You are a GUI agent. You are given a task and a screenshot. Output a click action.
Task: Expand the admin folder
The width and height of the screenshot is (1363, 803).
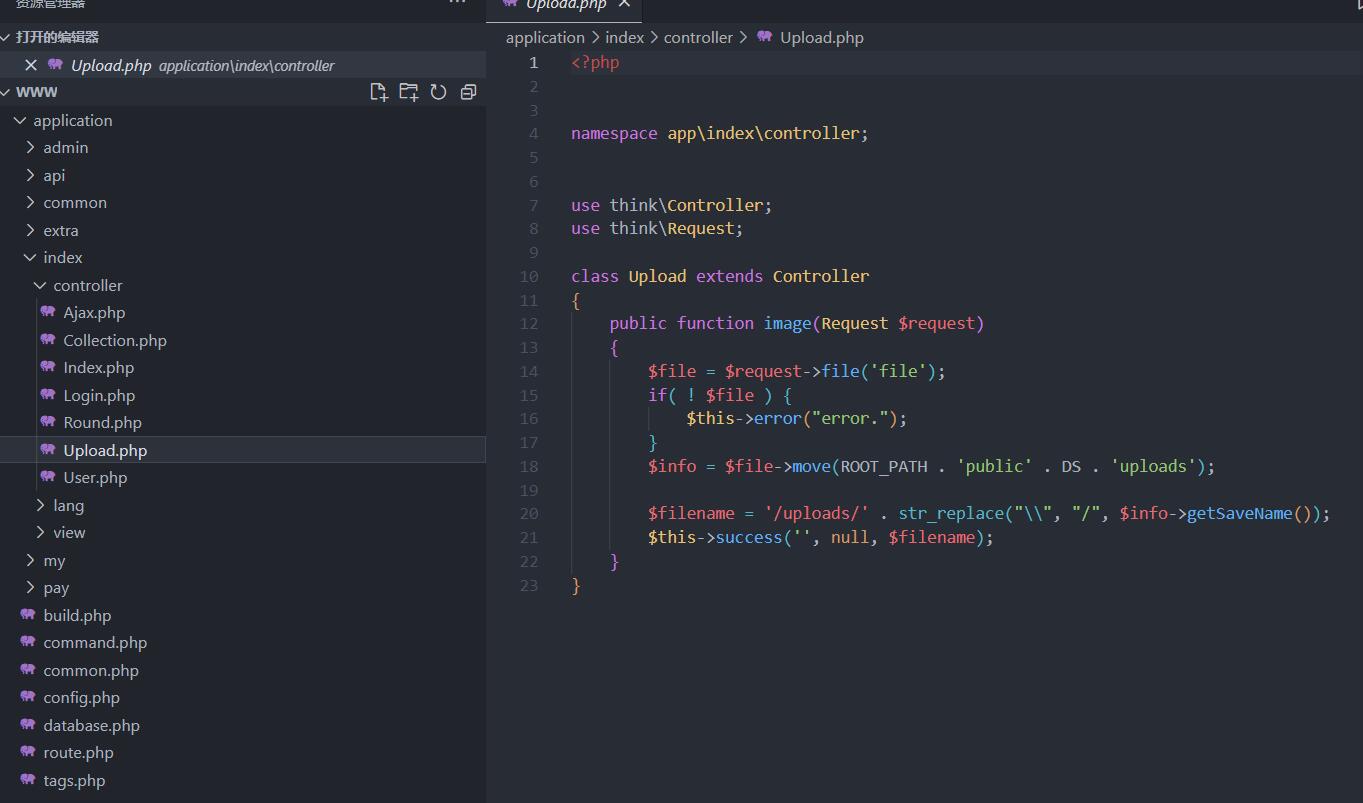tap(65, 147)
